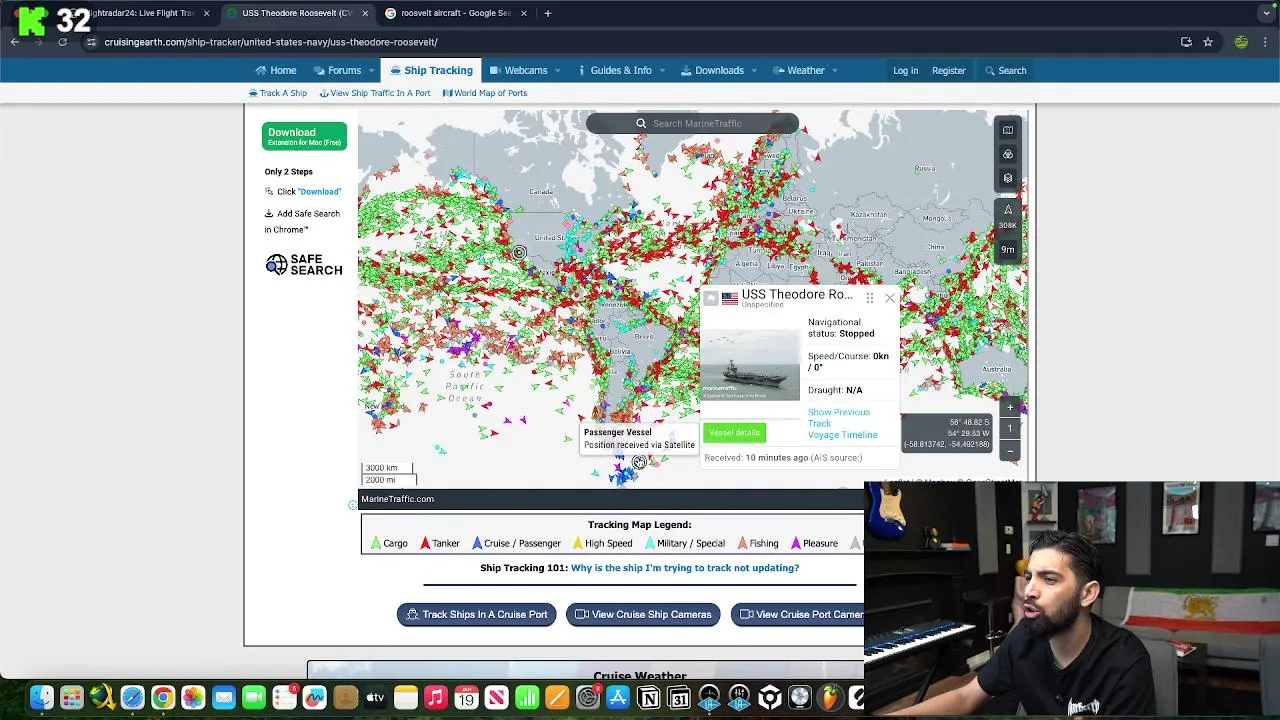This screenshot has height=720, width=1280.
Task: Click the drag handle dots on vessel popup
Action: point(870,298)
